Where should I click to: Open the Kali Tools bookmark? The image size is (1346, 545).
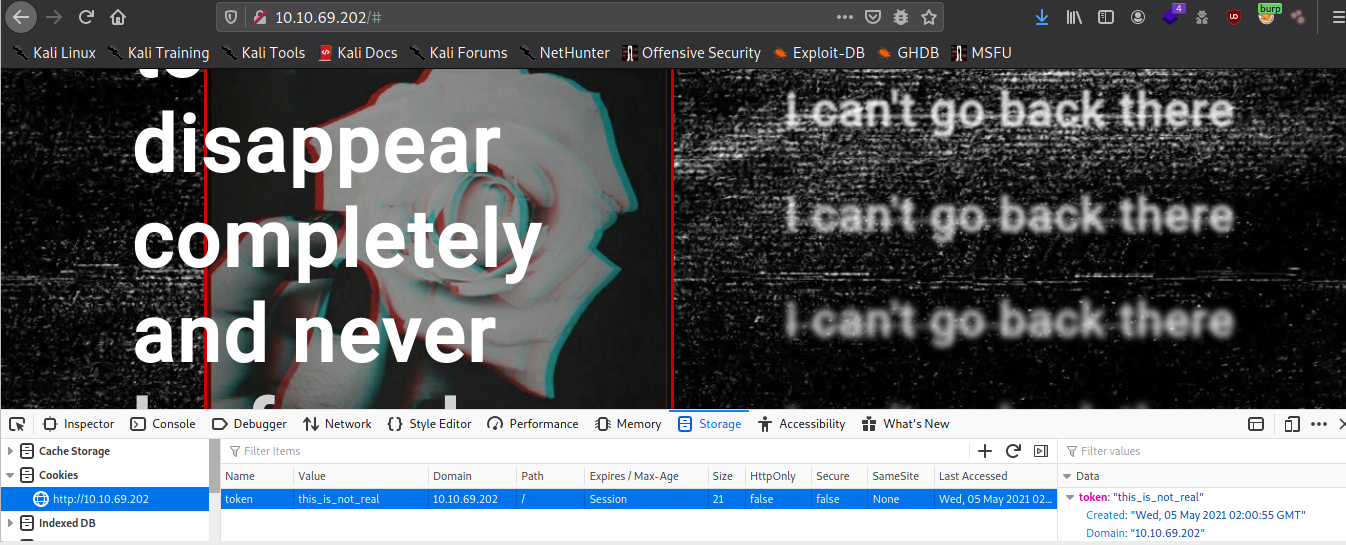pyautogui.click(x=263, y=52)
